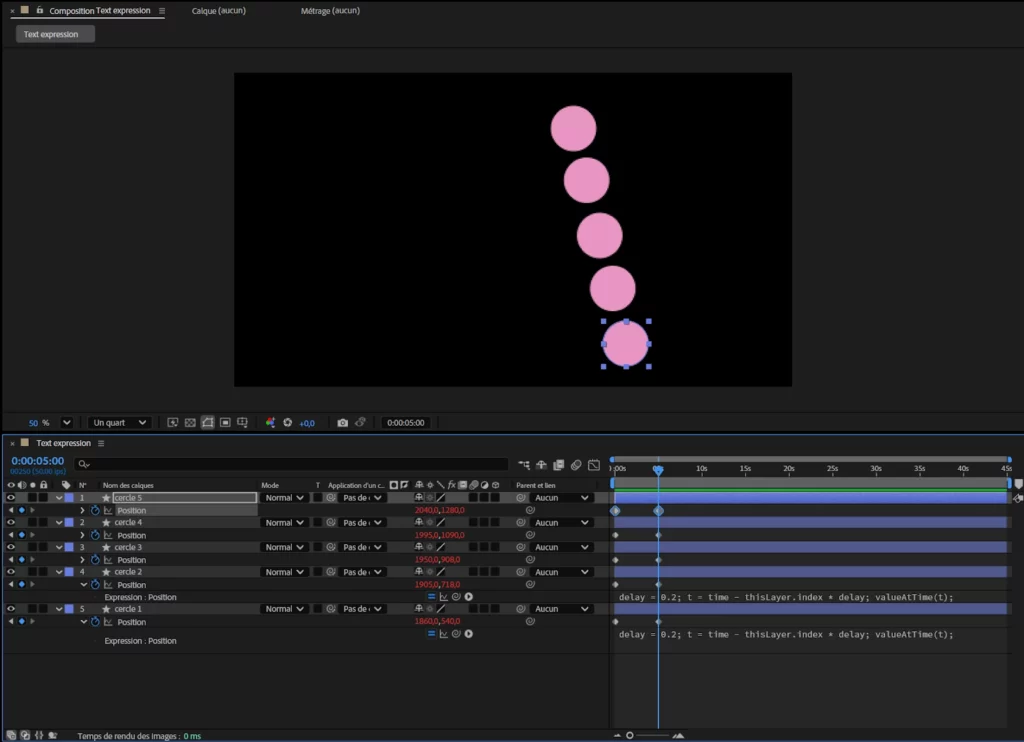Click the timeline current time 0:00:05:00
Viewport: 1024px width, 742px height.
[38, 460]
